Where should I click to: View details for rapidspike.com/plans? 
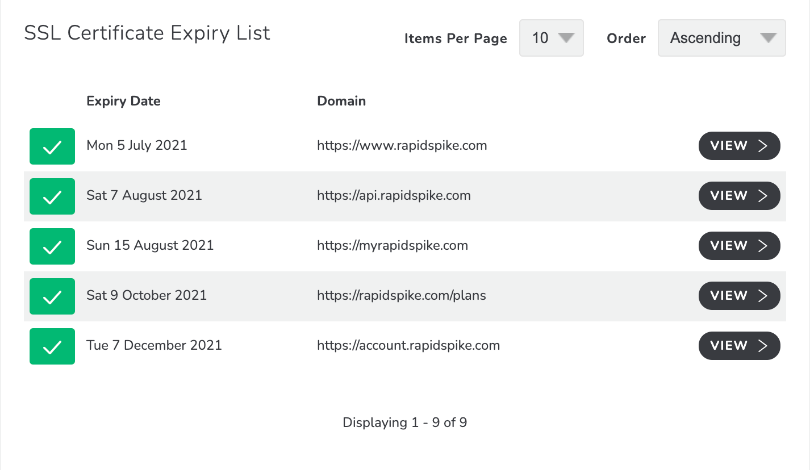(x=739, y=295)
